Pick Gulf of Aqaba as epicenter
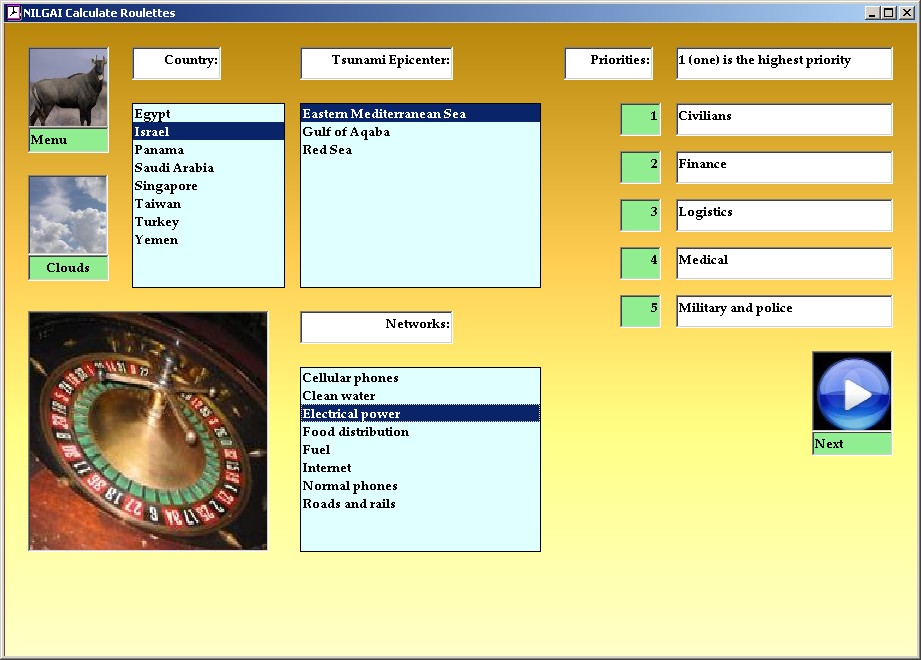This screenshot has width=921, height=660. (346, 132)
